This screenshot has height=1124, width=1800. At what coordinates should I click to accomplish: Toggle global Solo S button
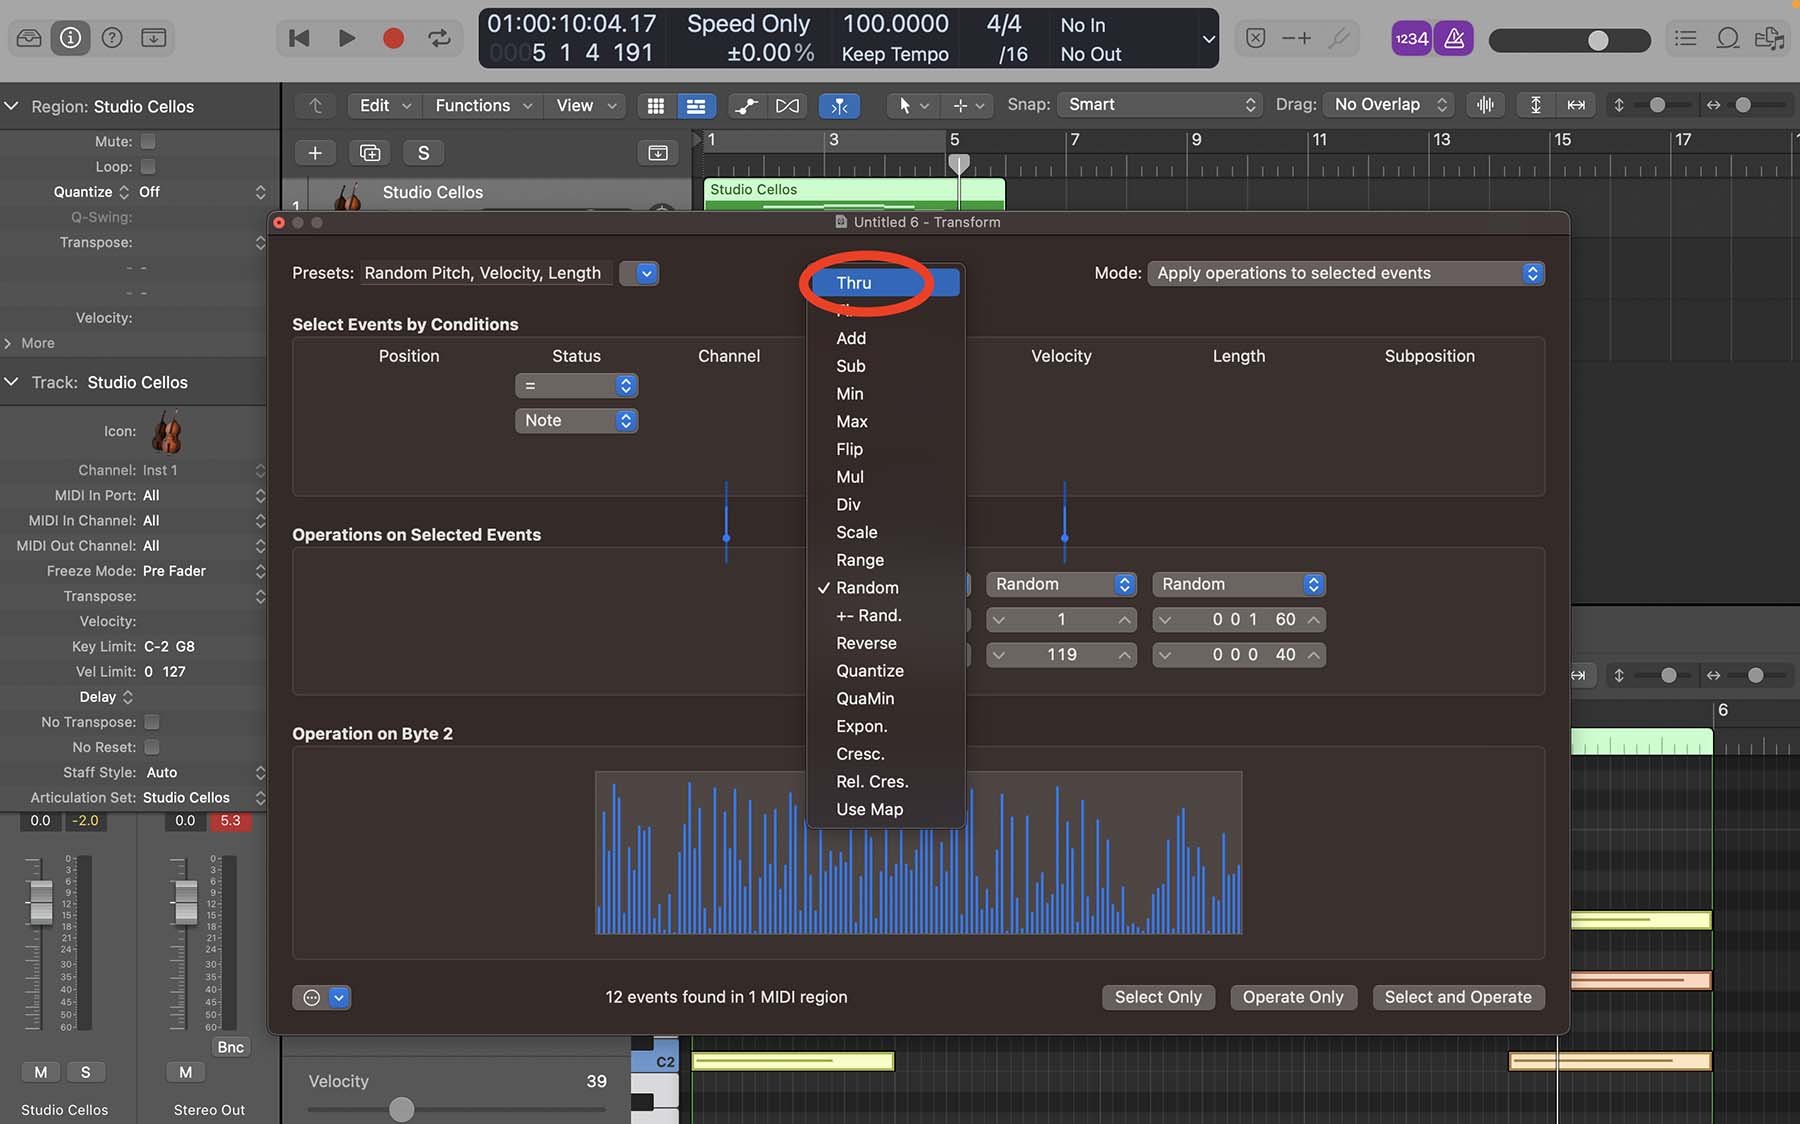click(x=424, y=153)
